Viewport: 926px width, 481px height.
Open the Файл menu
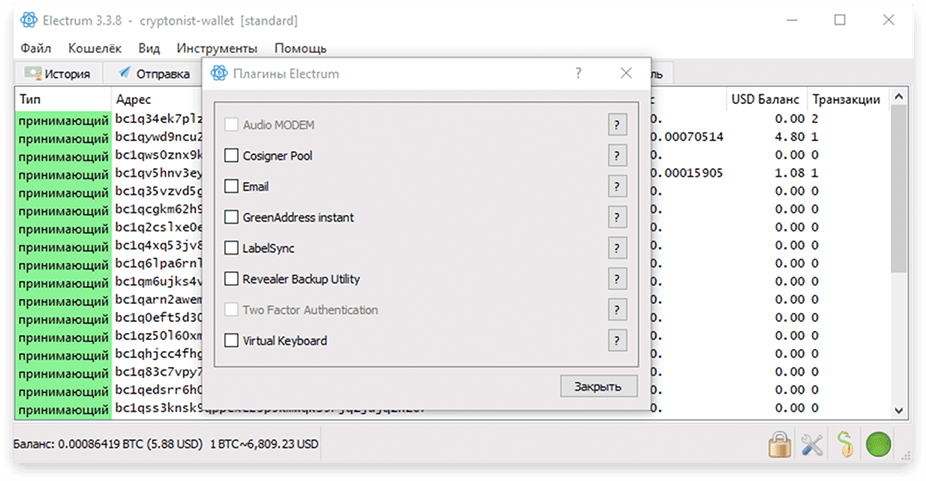pyautogui.click(x=36, y=48)
